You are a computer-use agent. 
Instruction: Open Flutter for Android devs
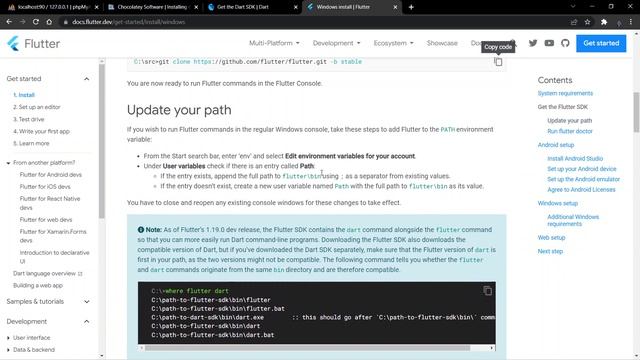51,175
